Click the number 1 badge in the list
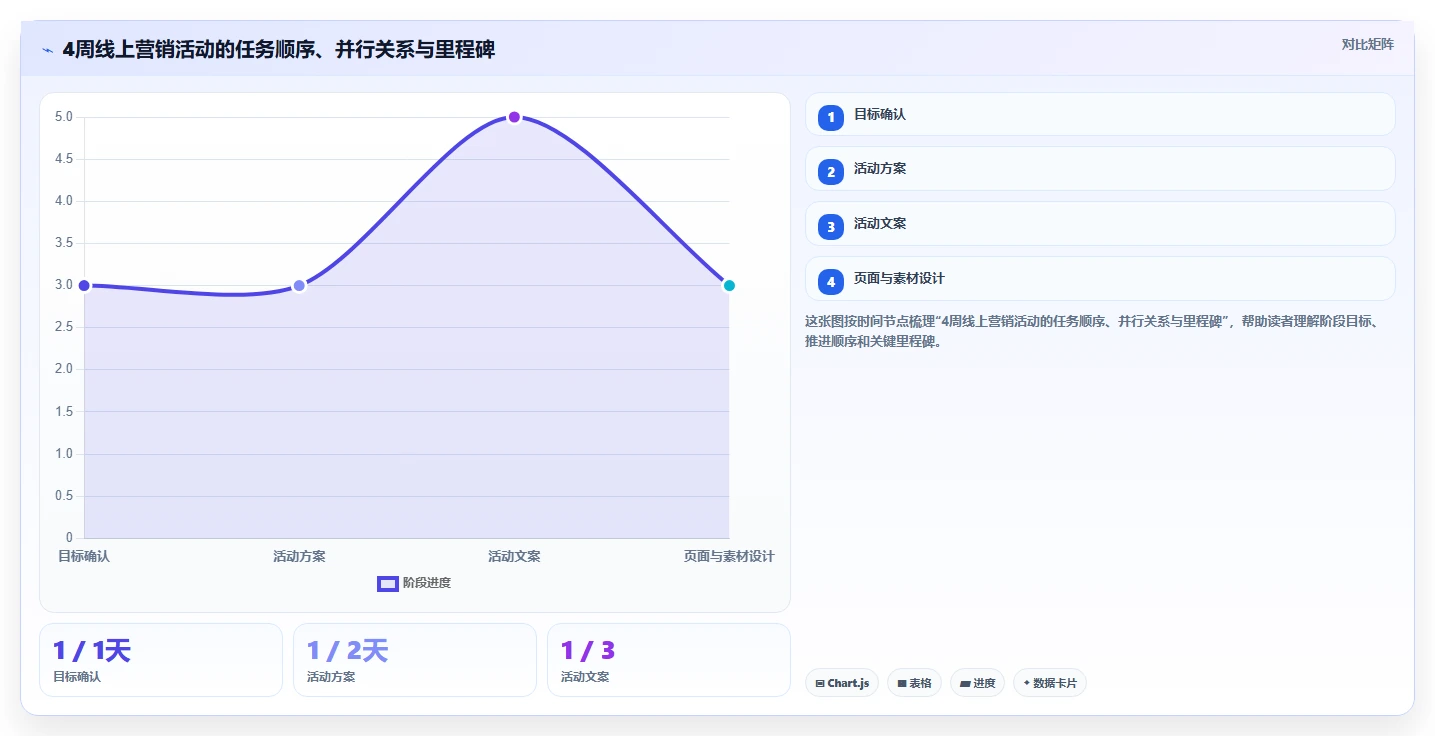Viewport: 1435px width, 736px height. tap(830, 118)
